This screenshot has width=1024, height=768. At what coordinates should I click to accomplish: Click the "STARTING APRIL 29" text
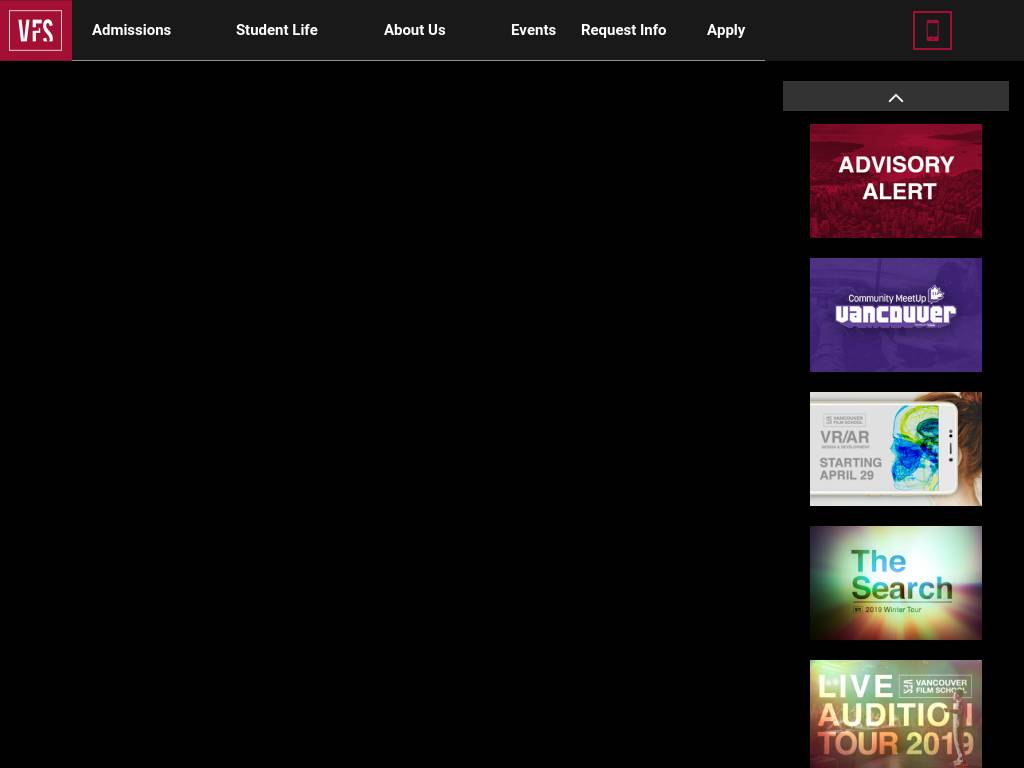850,469
